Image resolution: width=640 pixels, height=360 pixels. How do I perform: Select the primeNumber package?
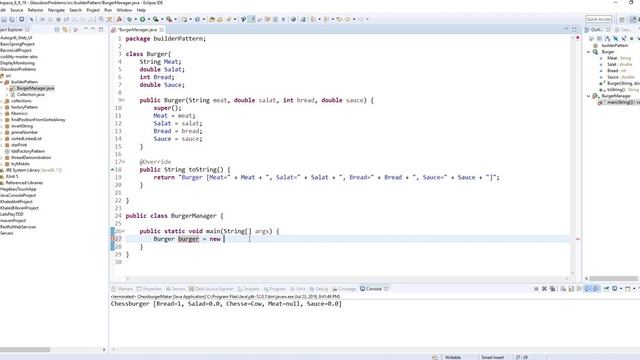pyautogui.click(x=24, y=132)
